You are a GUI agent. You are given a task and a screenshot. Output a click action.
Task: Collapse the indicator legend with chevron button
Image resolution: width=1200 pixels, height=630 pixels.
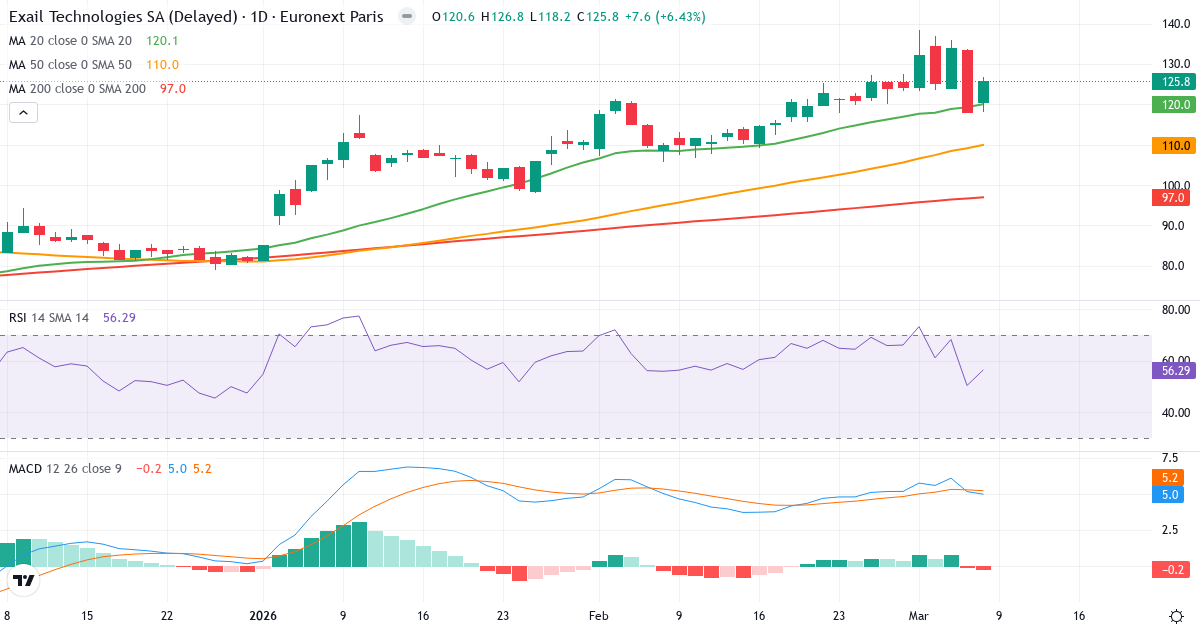click(x=23, y=113)
